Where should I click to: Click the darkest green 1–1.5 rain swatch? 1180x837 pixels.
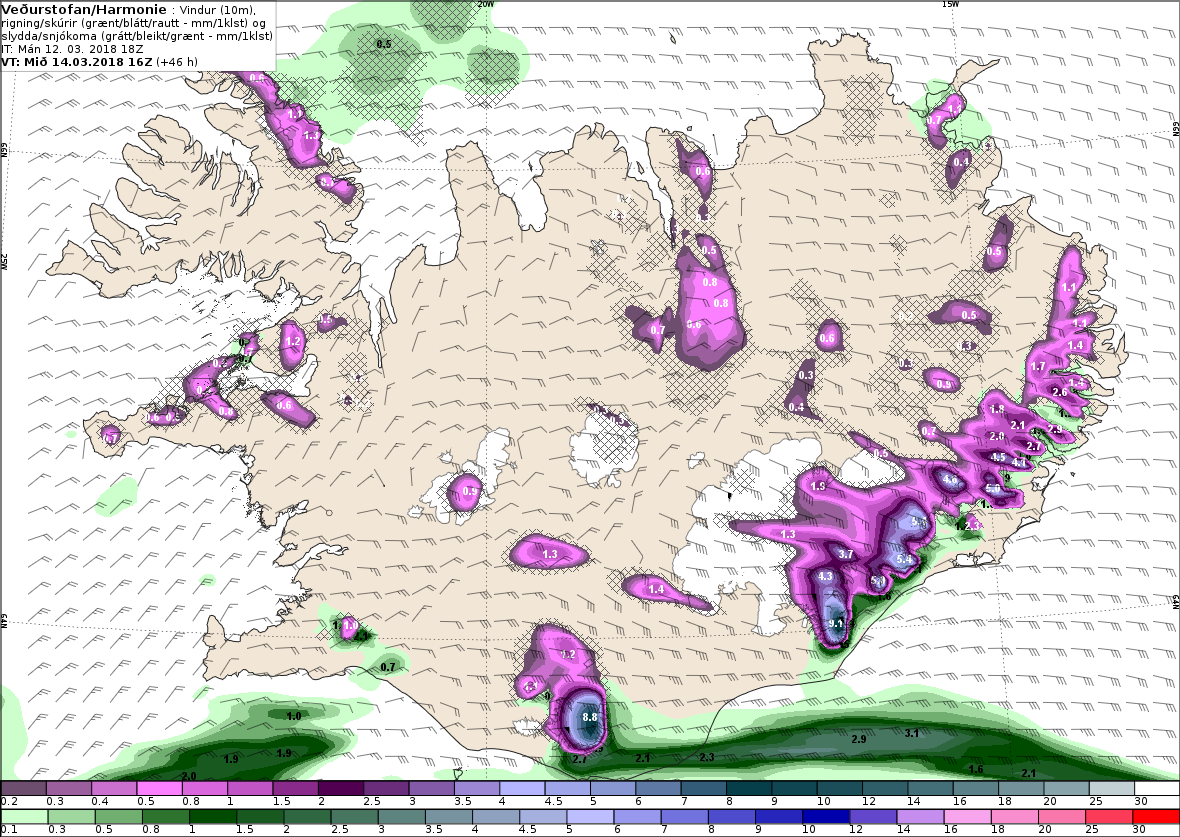click(x=211, y=817)
